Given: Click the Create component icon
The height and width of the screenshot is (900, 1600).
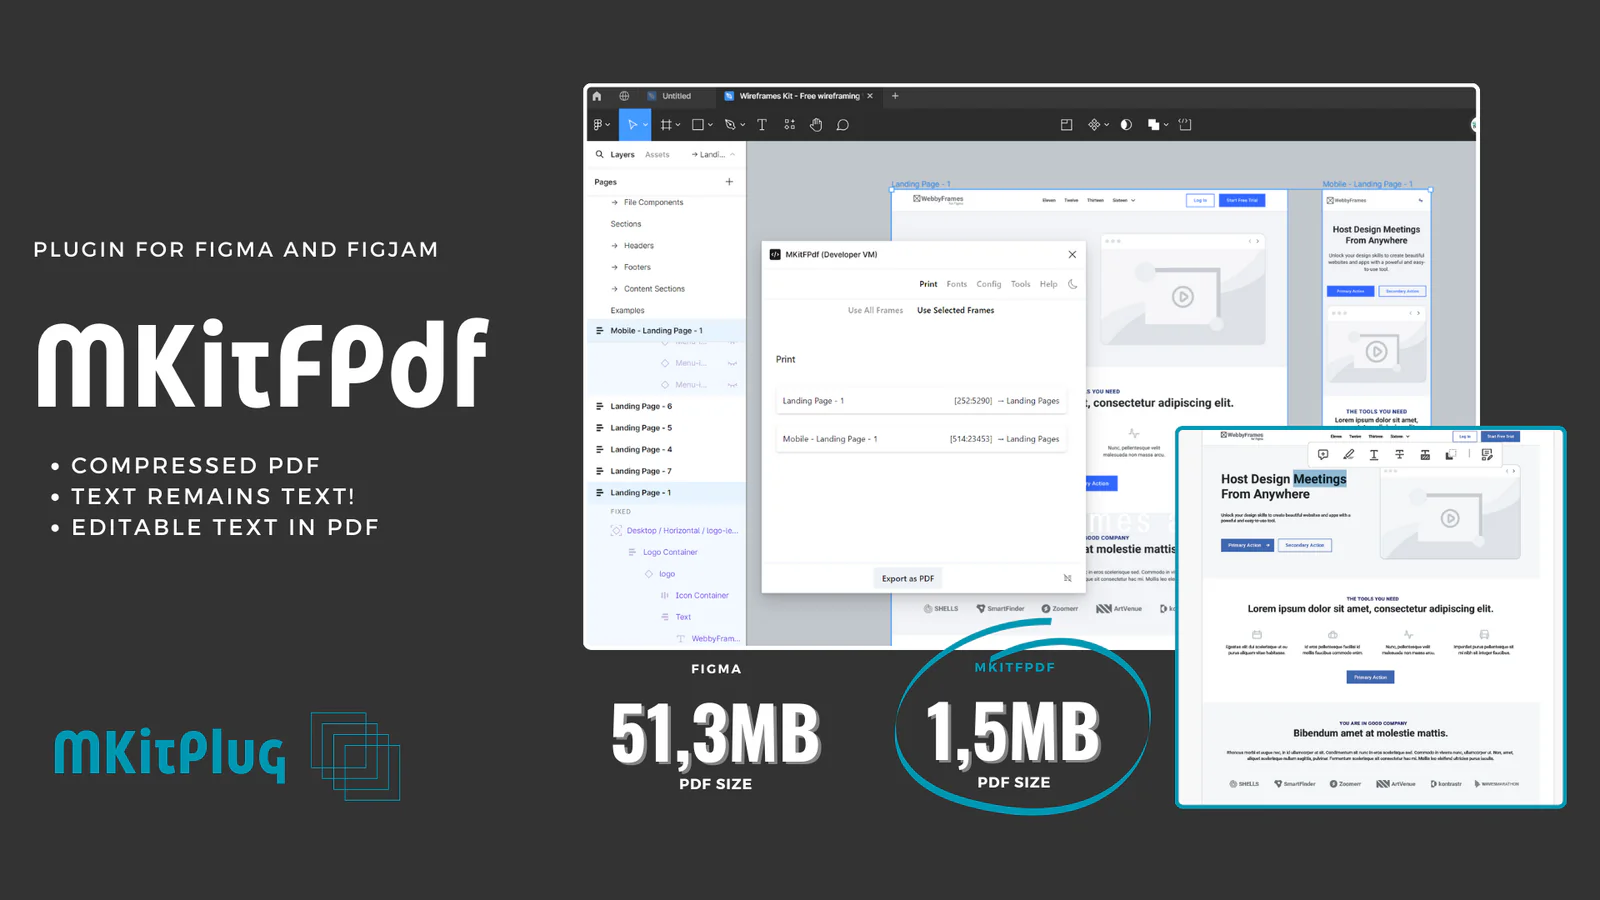Looking at the screenshot, I should pos(1094,125).
